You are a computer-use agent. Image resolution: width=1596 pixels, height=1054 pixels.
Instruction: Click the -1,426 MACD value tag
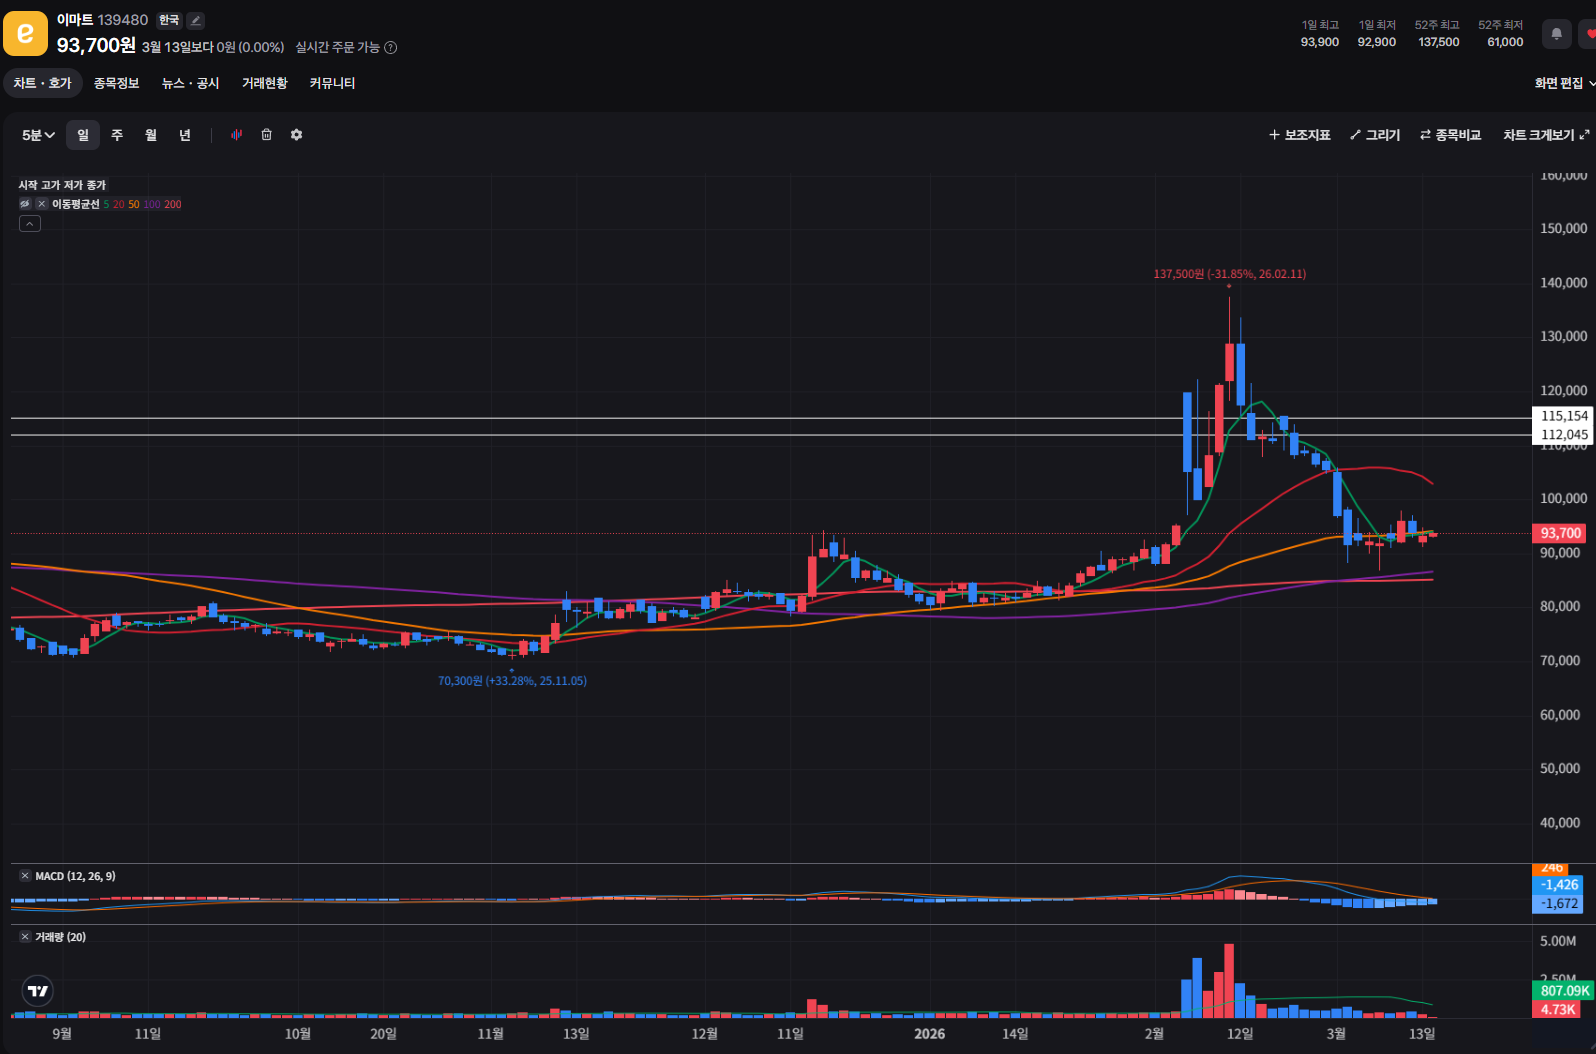1558,885
